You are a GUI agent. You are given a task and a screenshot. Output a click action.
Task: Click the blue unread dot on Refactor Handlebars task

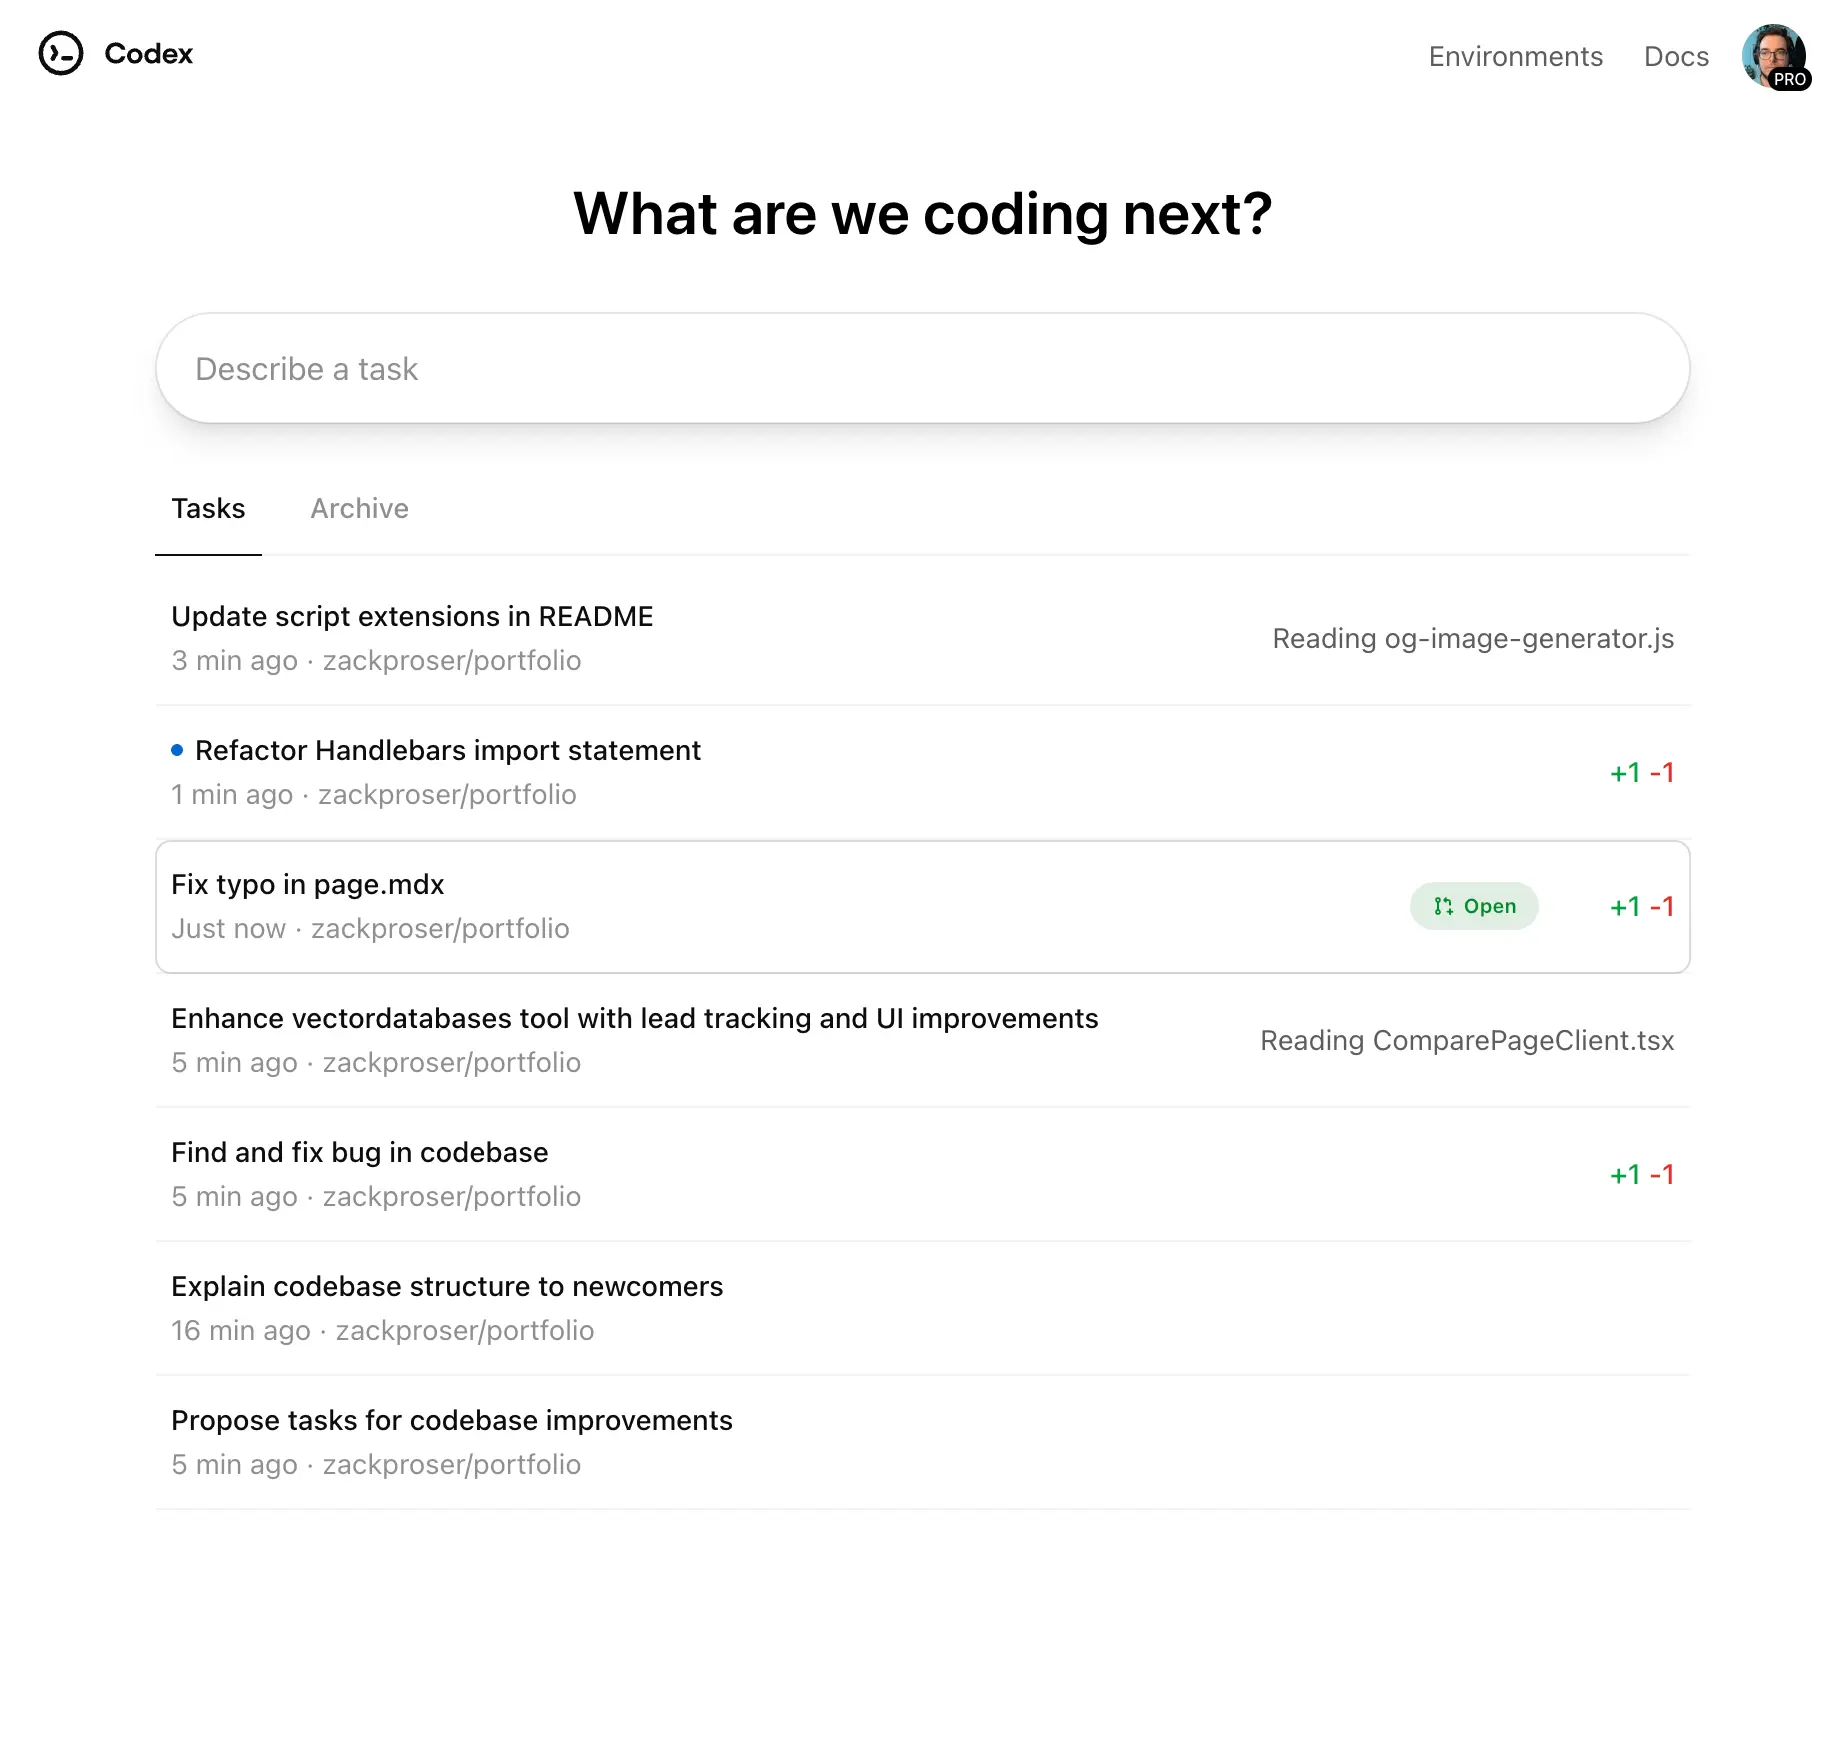point(177,748)
